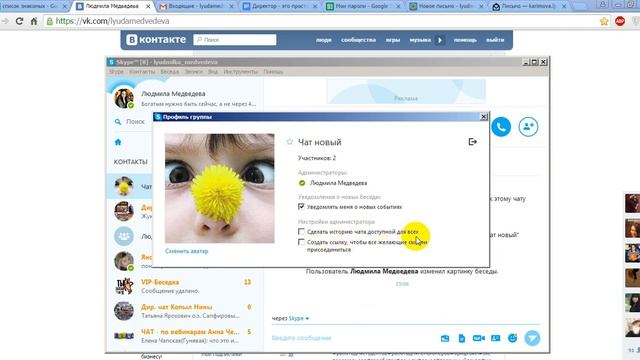640x360 pixels.
Task: Go to browser home page icon
Action: [34, 21]
